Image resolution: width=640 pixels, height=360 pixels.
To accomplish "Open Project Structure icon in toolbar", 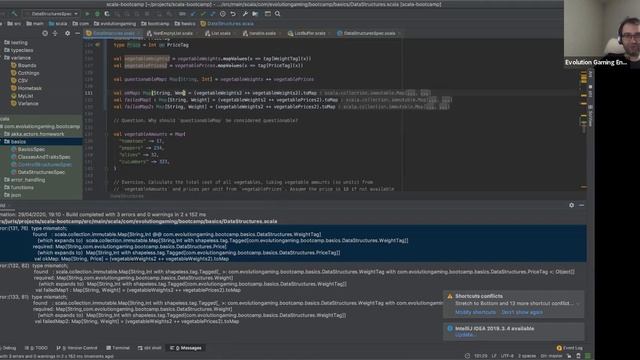I will pos(255,14).
